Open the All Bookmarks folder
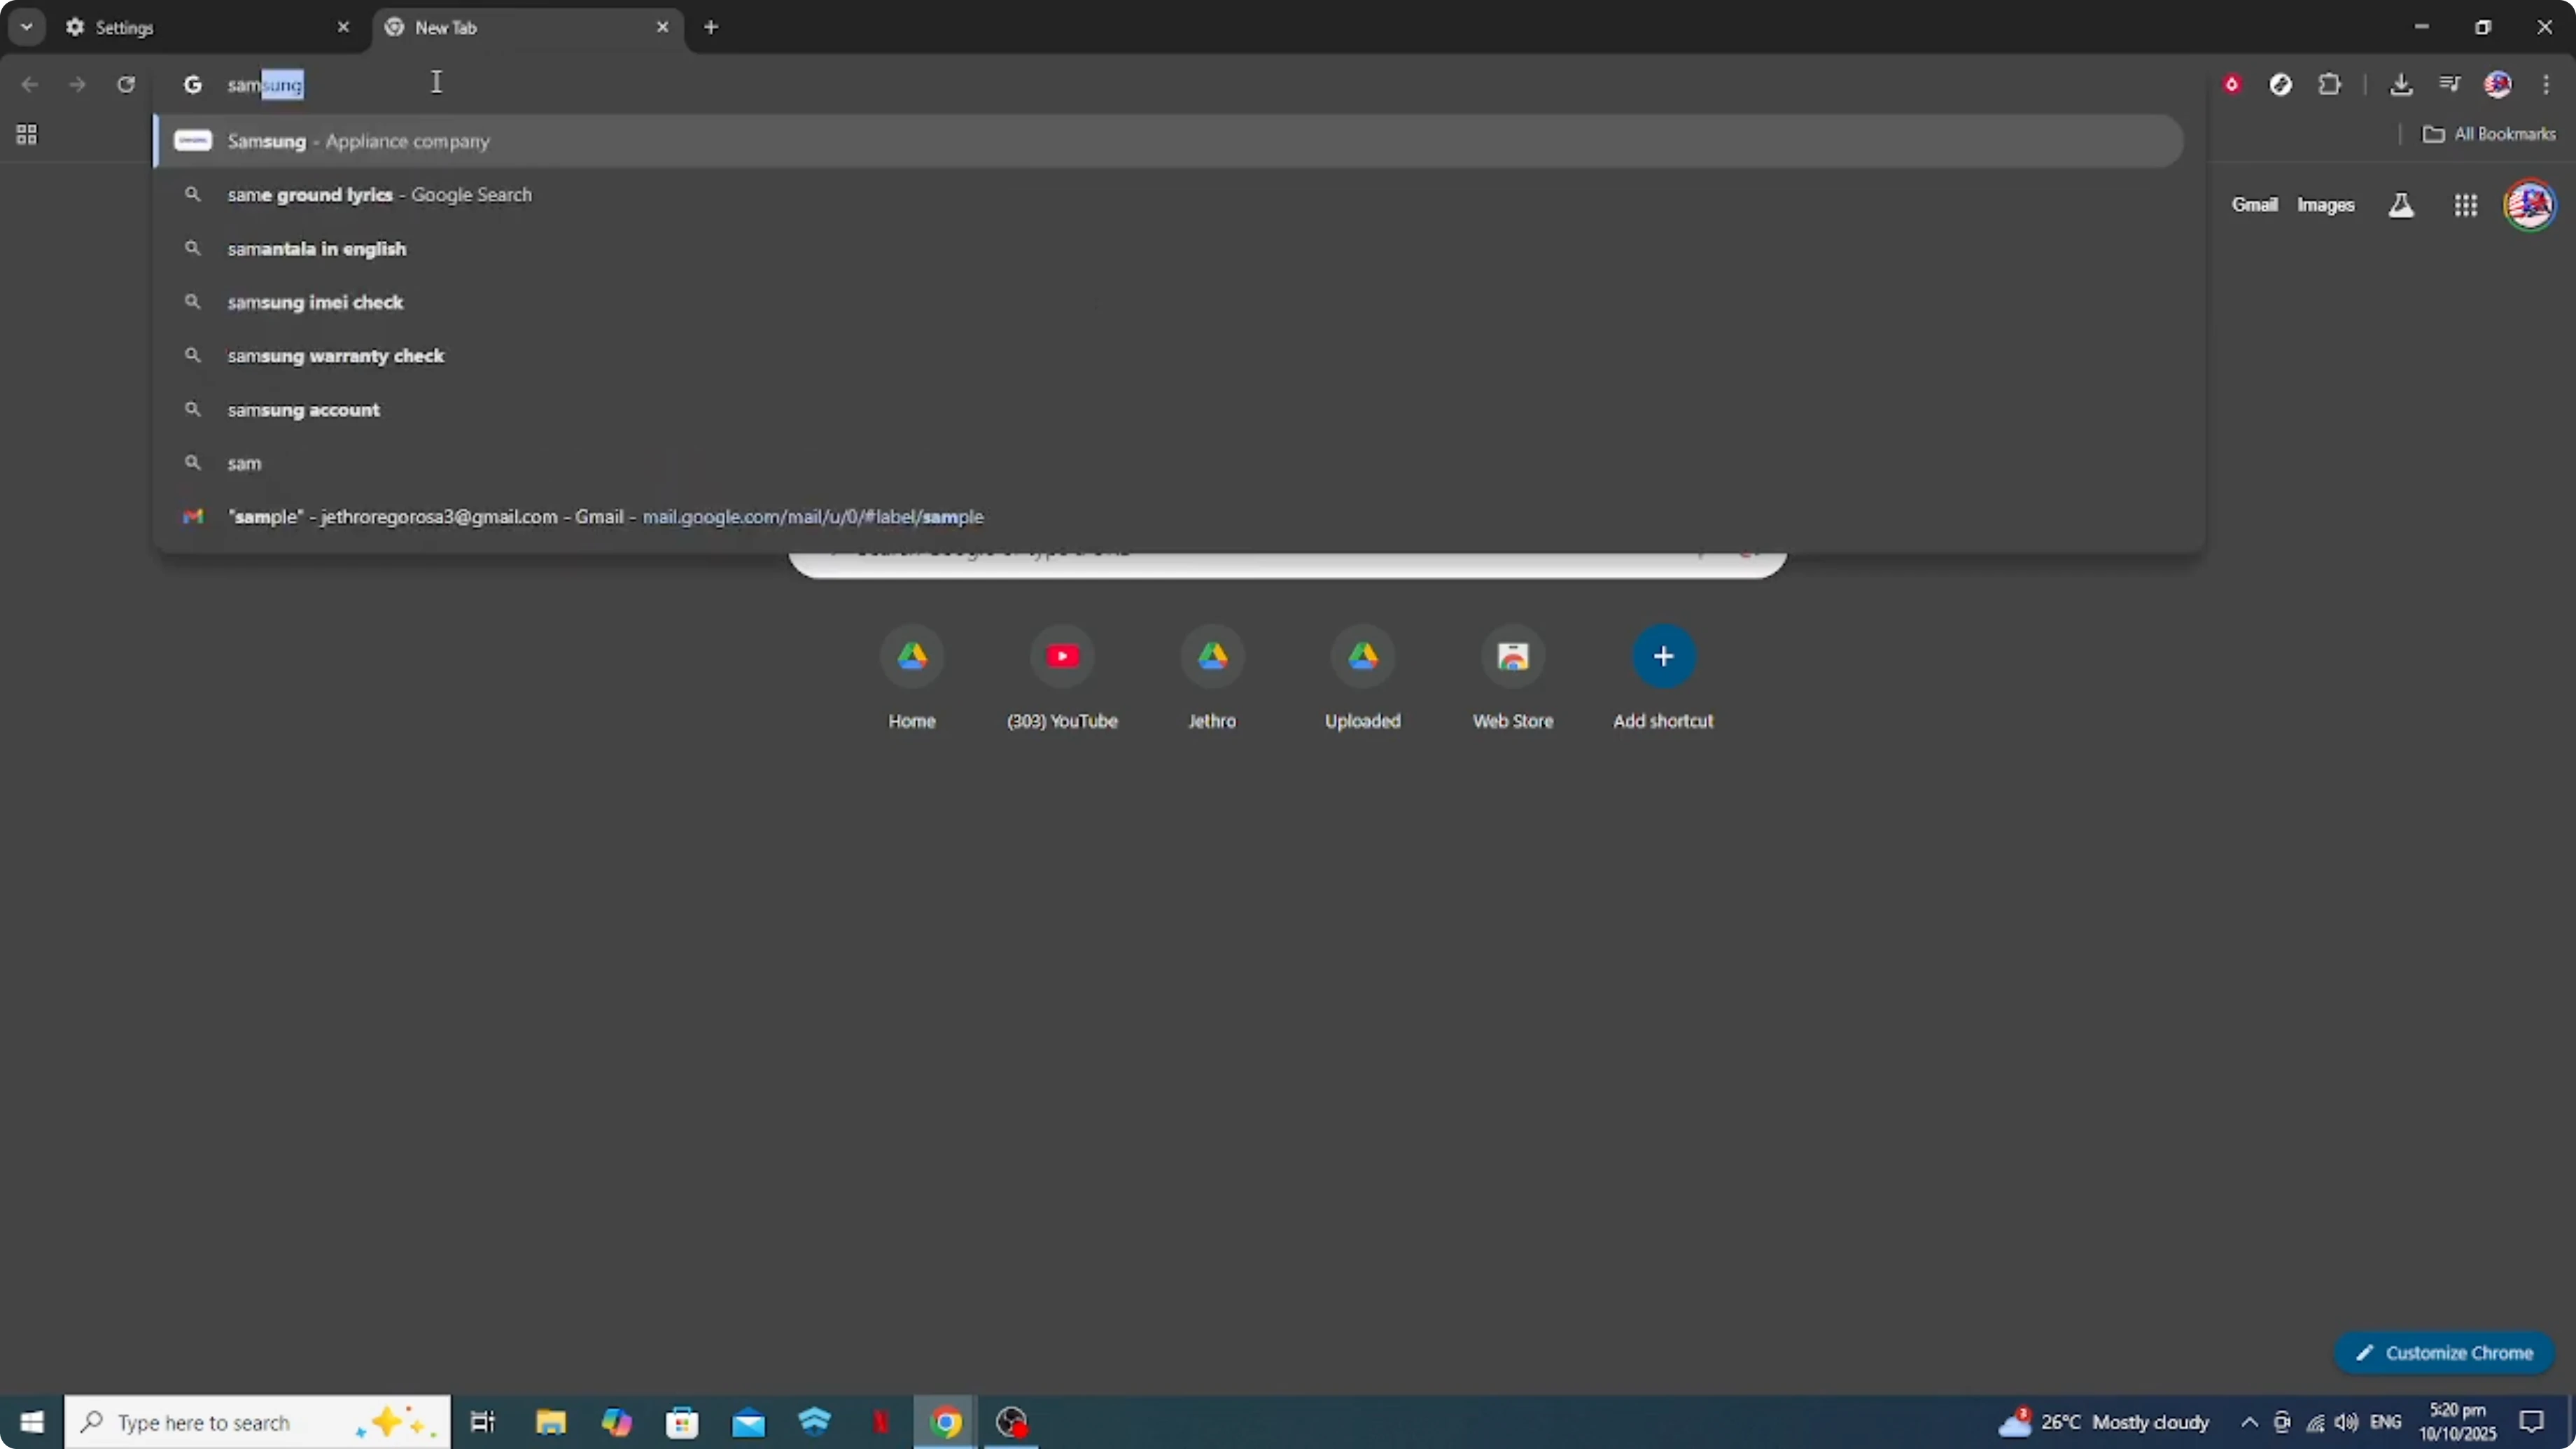Screen dimensions: 2576x1449 (2489, 134)
